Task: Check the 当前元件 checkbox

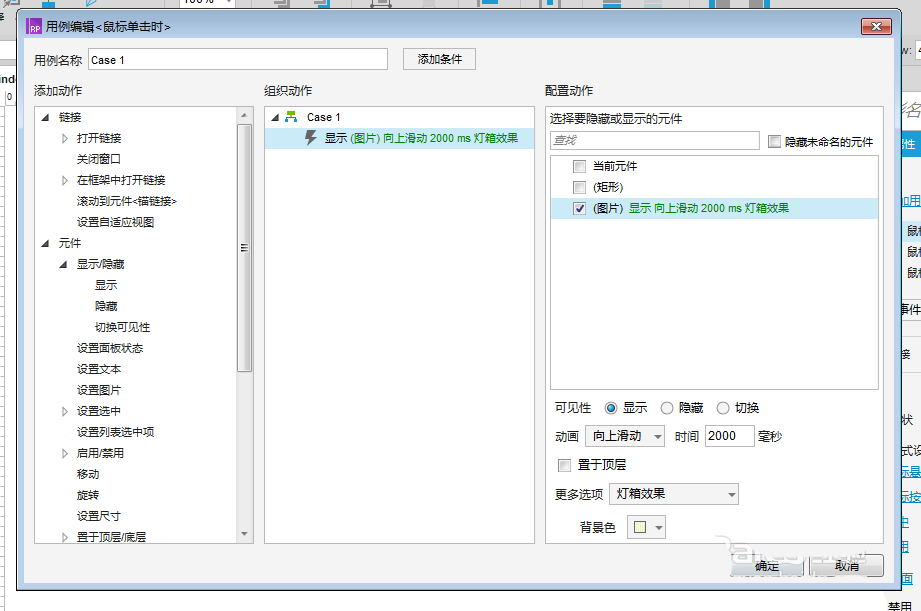Action: point(579,166)
